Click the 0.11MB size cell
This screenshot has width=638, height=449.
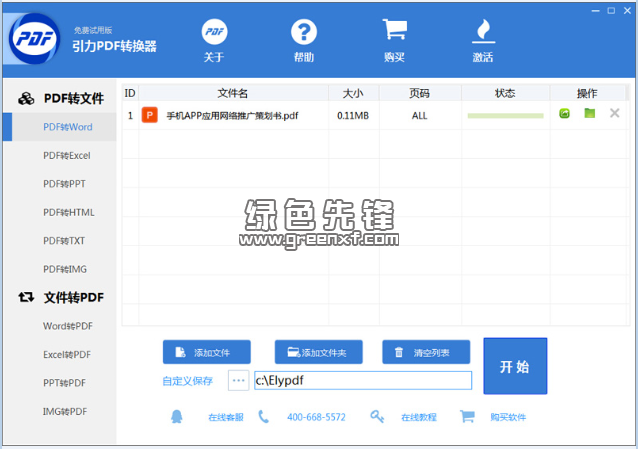tap(353, 116)
